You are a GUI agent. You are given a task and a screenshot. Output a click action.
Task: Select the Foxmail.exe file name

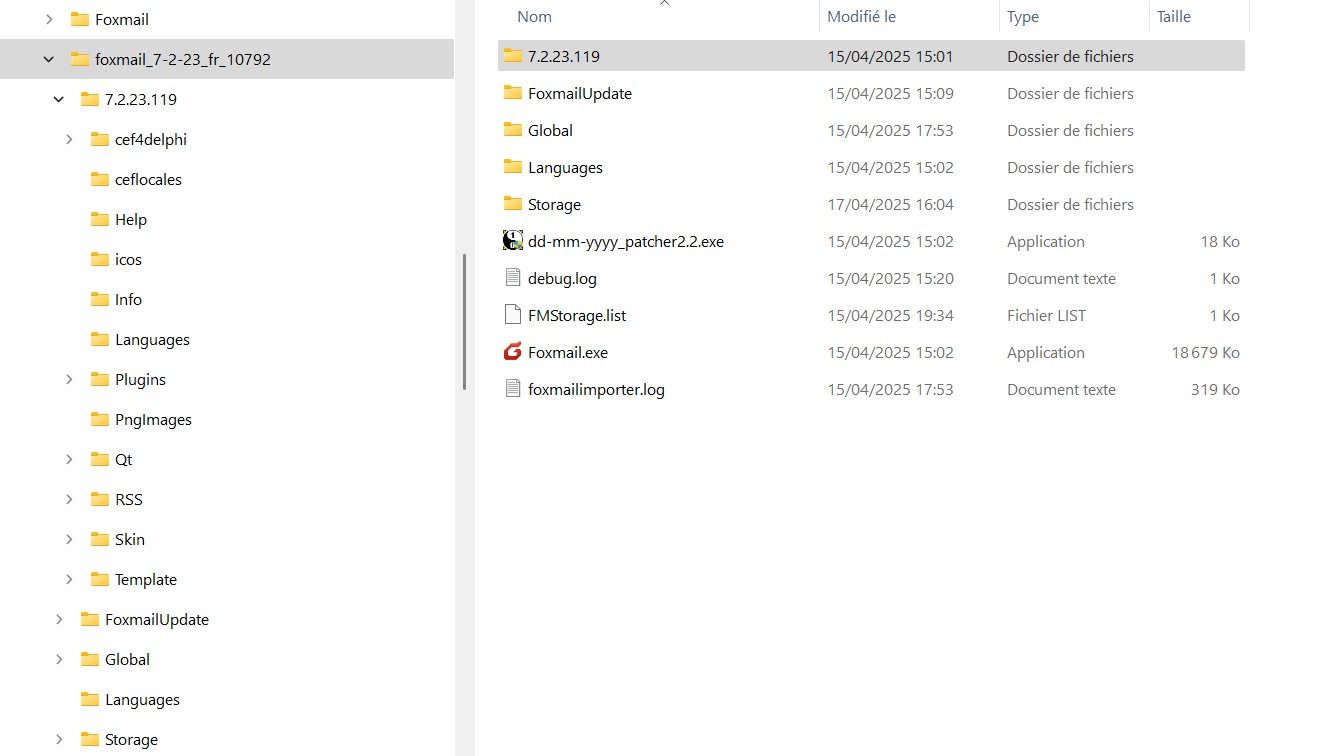point(568,352)
